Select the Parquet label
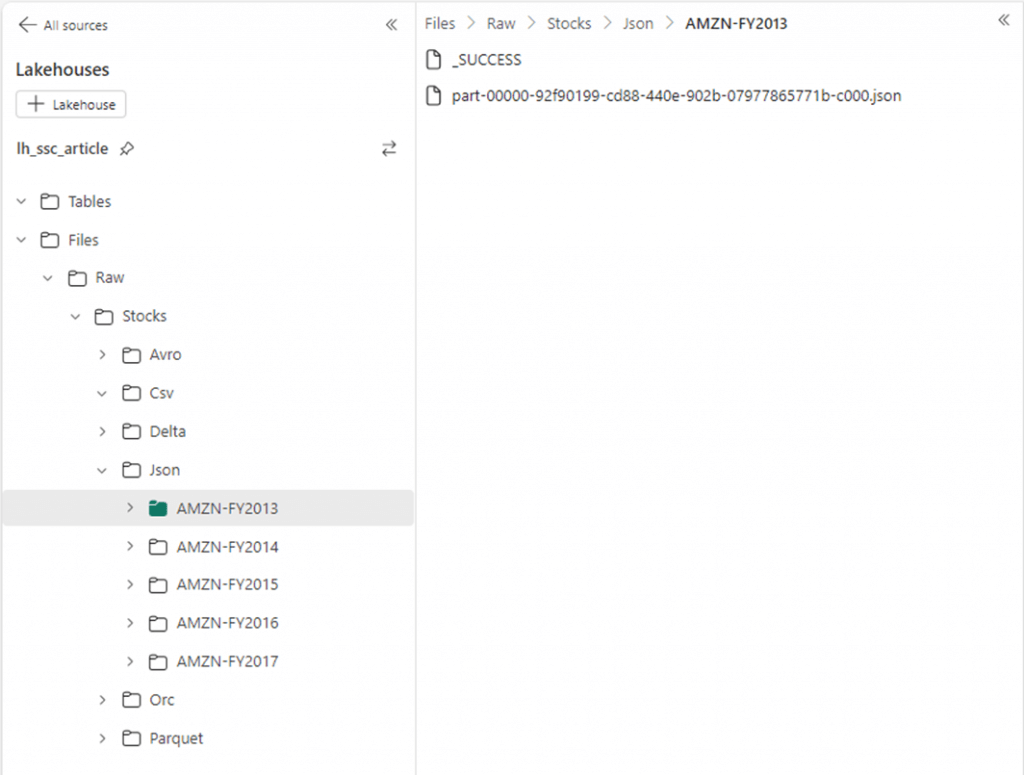1024x775 pixels. pos(176,738)
